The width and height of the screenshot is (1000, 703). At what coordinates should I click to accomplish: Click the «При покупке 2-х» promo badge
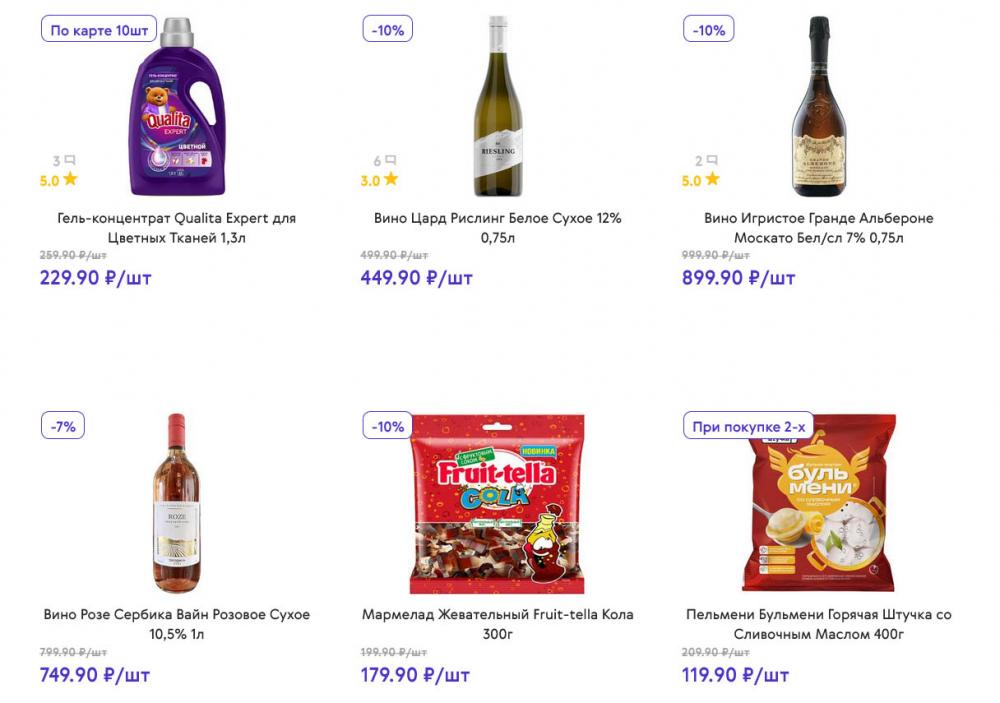pyautogui.click(x=749, y=427)
